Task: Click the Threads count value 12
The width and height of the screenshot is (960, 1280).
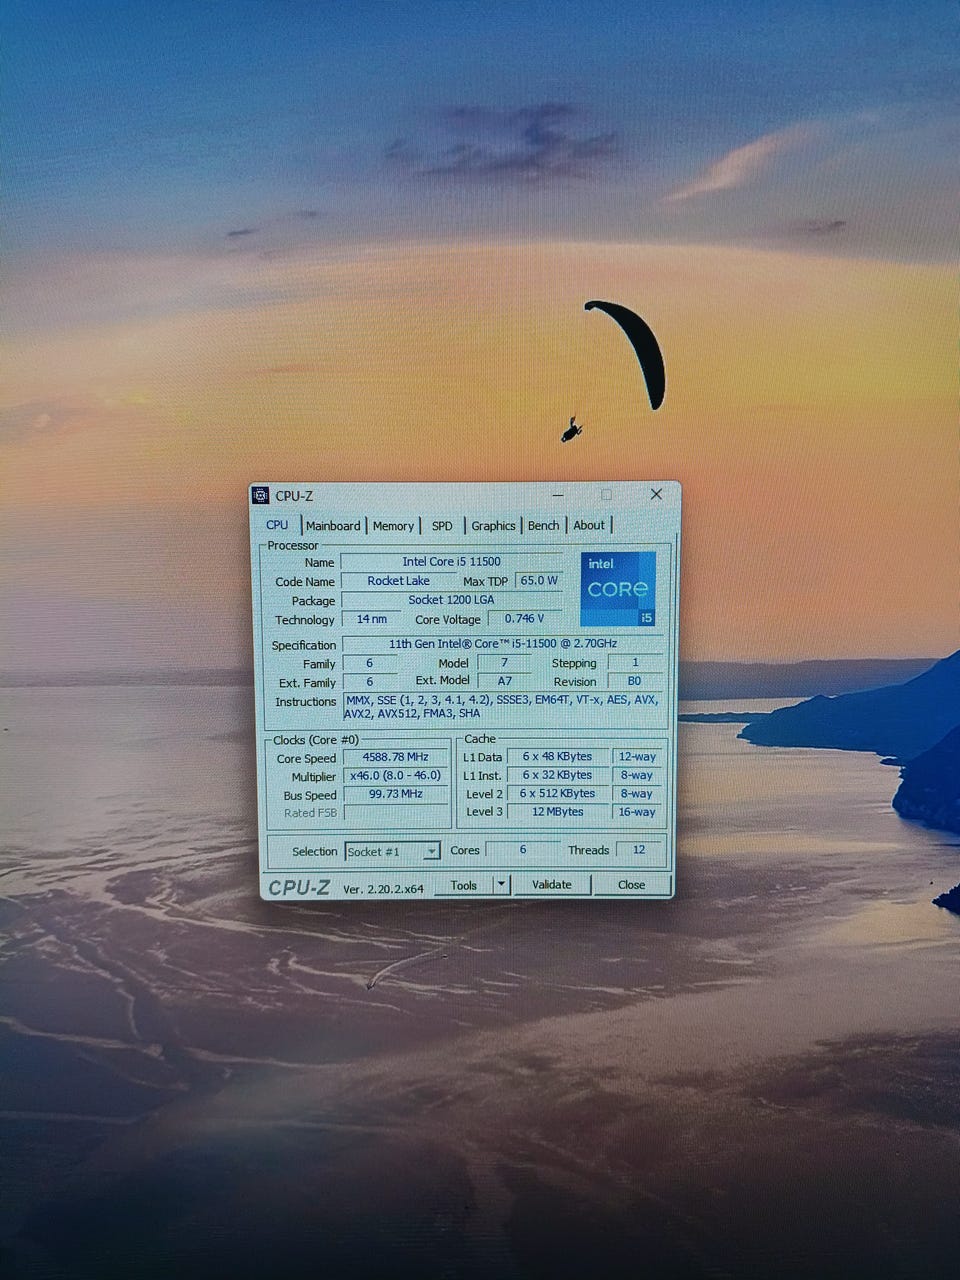Action: coord(639,850)
